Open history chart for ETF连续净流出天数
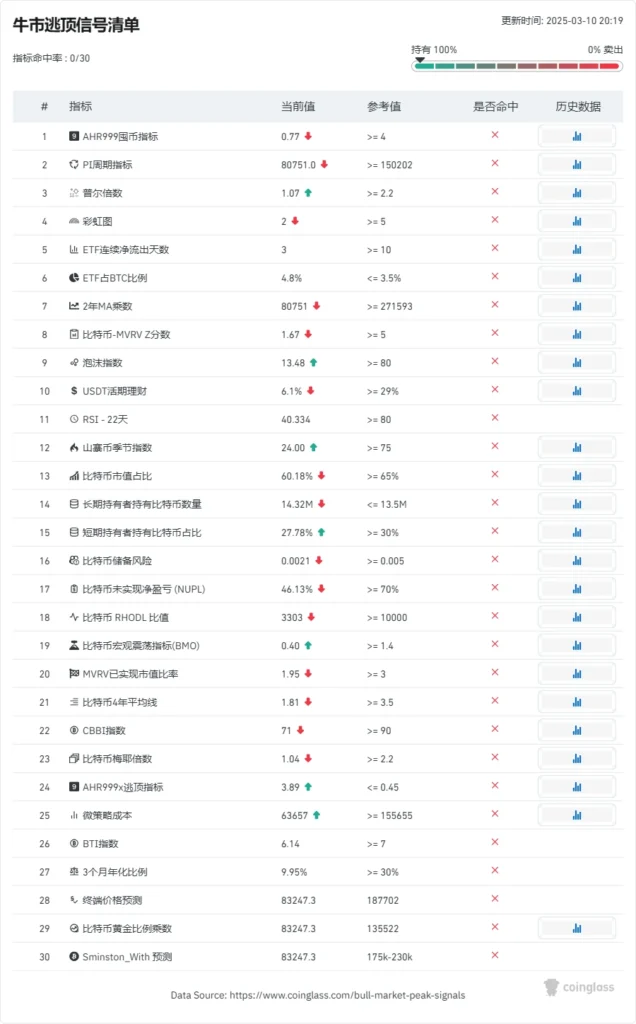636x1024 pixels. tap(577, 249)
